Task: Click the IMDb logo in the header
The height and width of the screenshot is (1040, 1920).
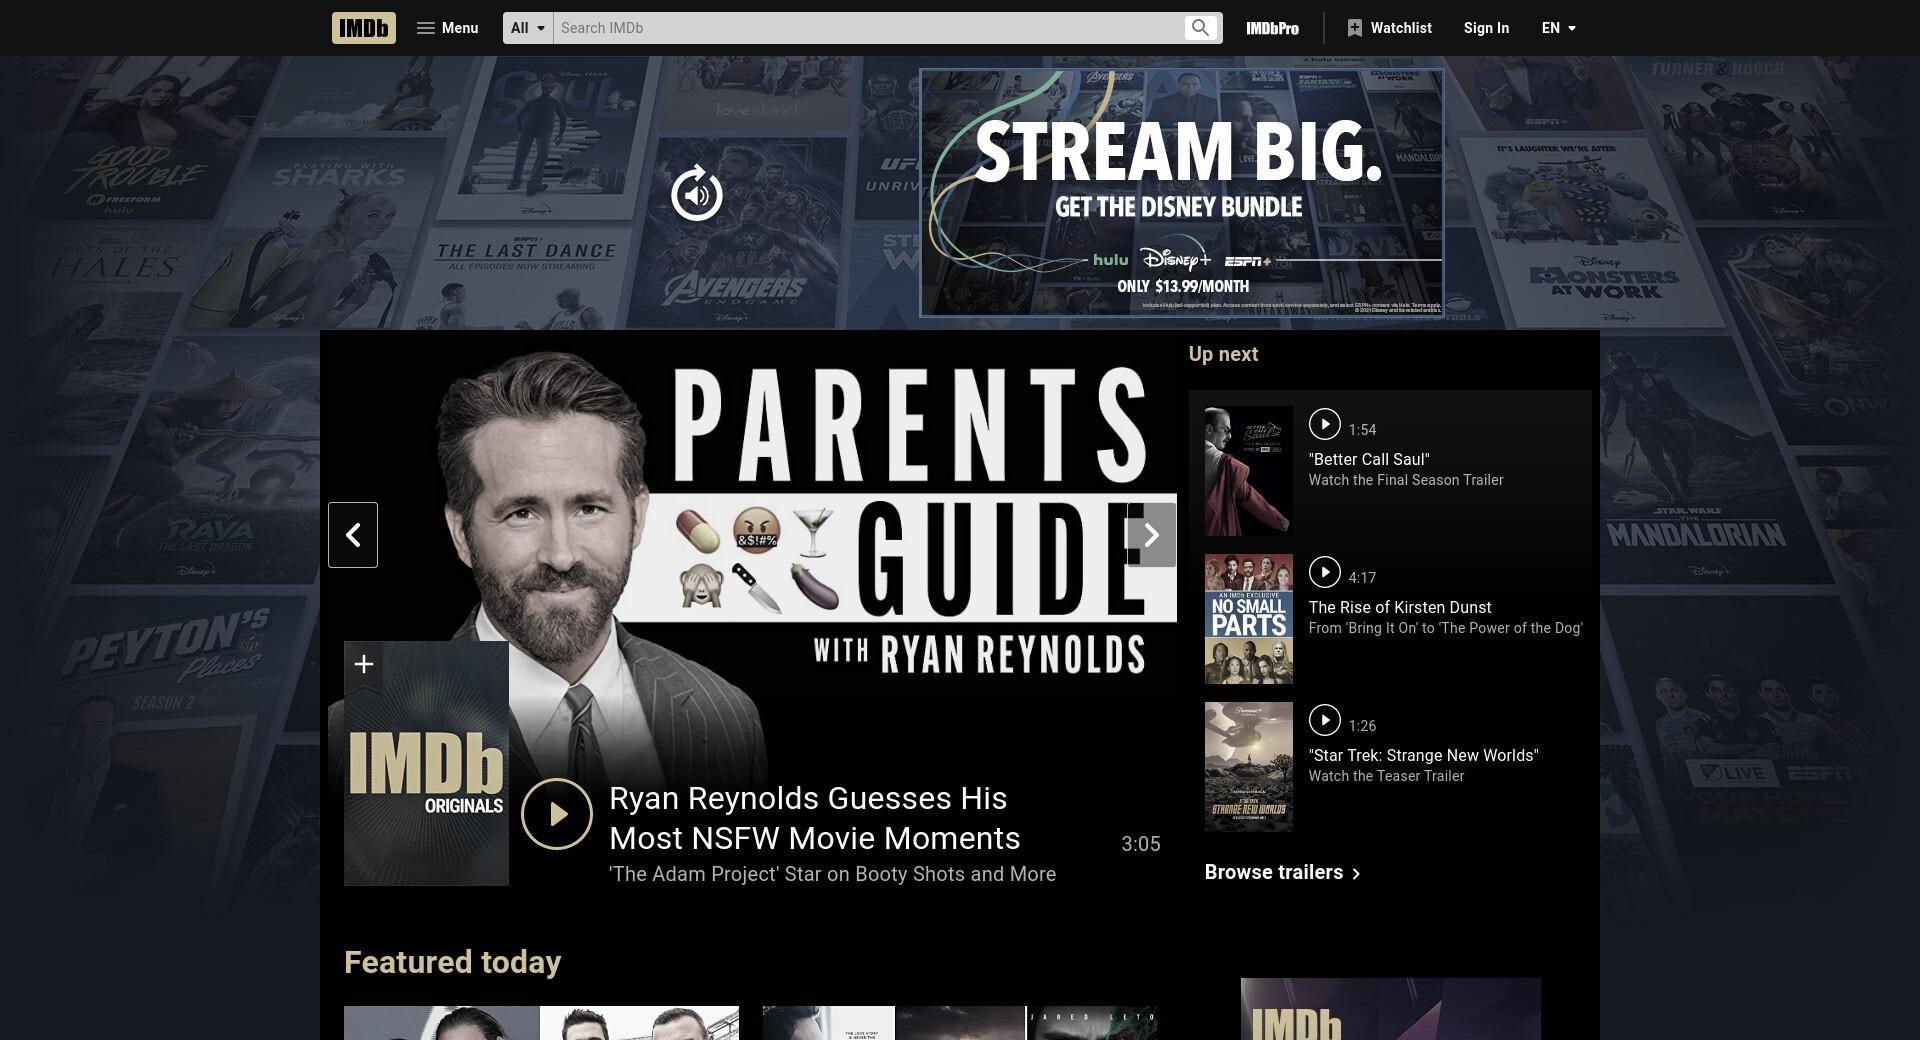Action: (x=363, y=28)
